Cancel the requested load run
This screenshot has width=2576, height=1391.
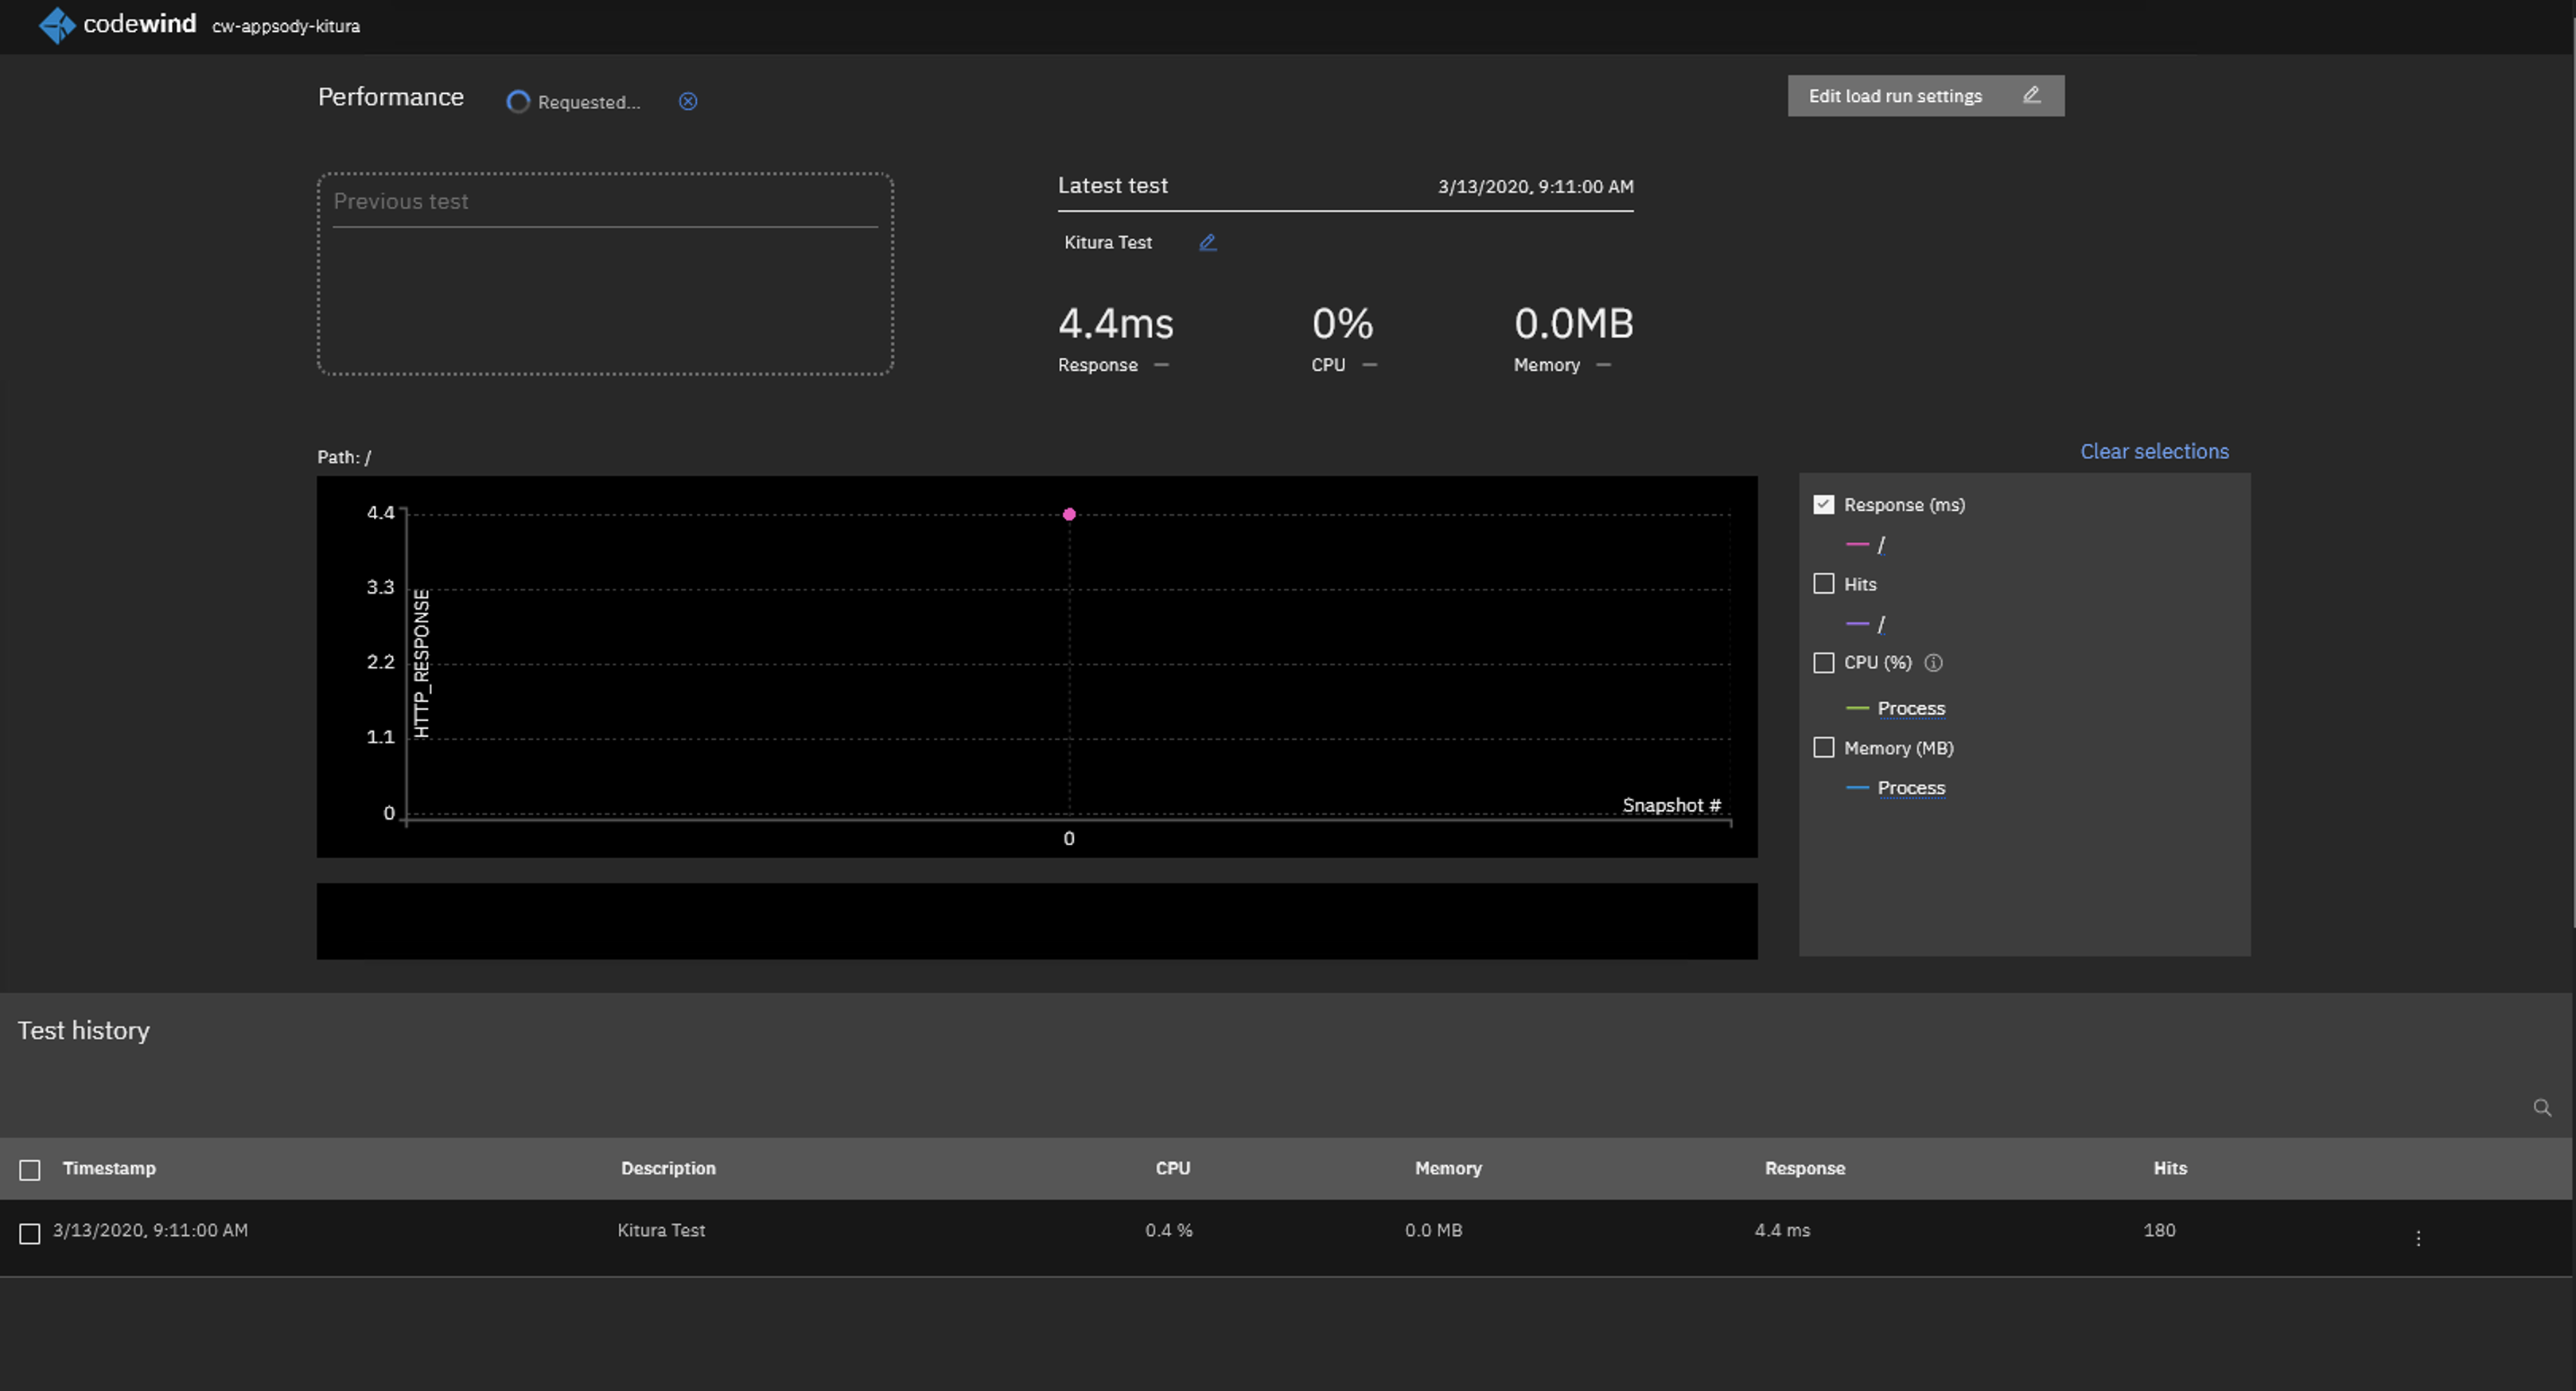pyautogui.click(x=688, y=101)
